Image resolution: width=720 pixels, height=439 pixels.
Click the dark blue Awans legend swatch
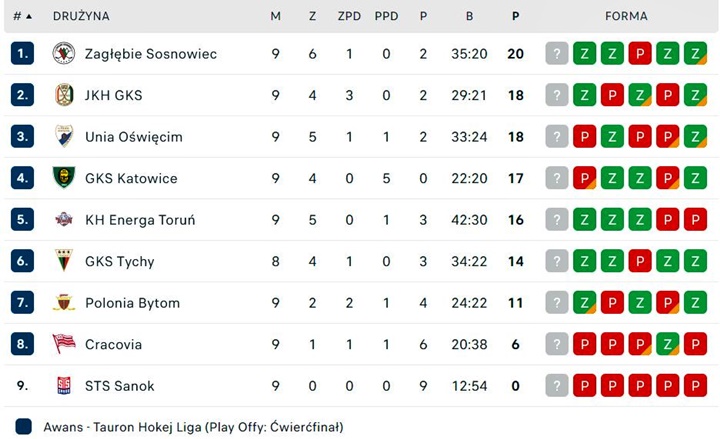pyautogui.click(x=24, y=426)
